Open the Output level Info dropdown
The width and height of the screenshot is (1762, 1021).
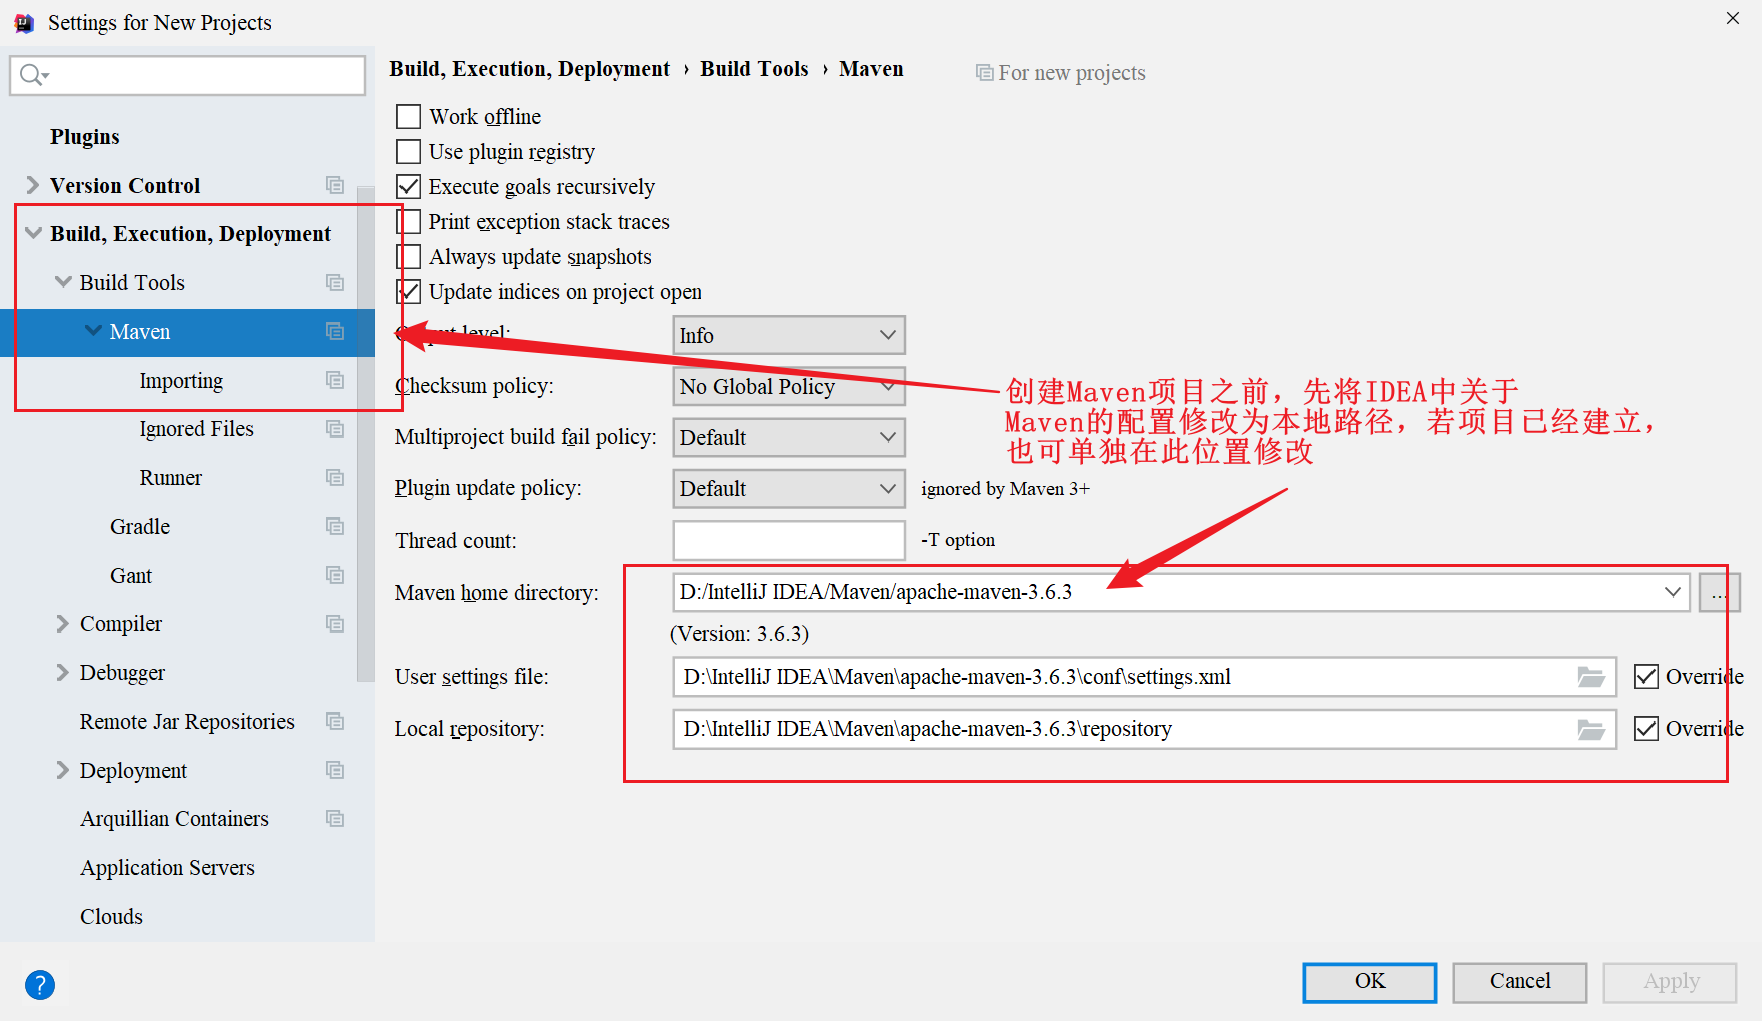click(x=789, y=335)
